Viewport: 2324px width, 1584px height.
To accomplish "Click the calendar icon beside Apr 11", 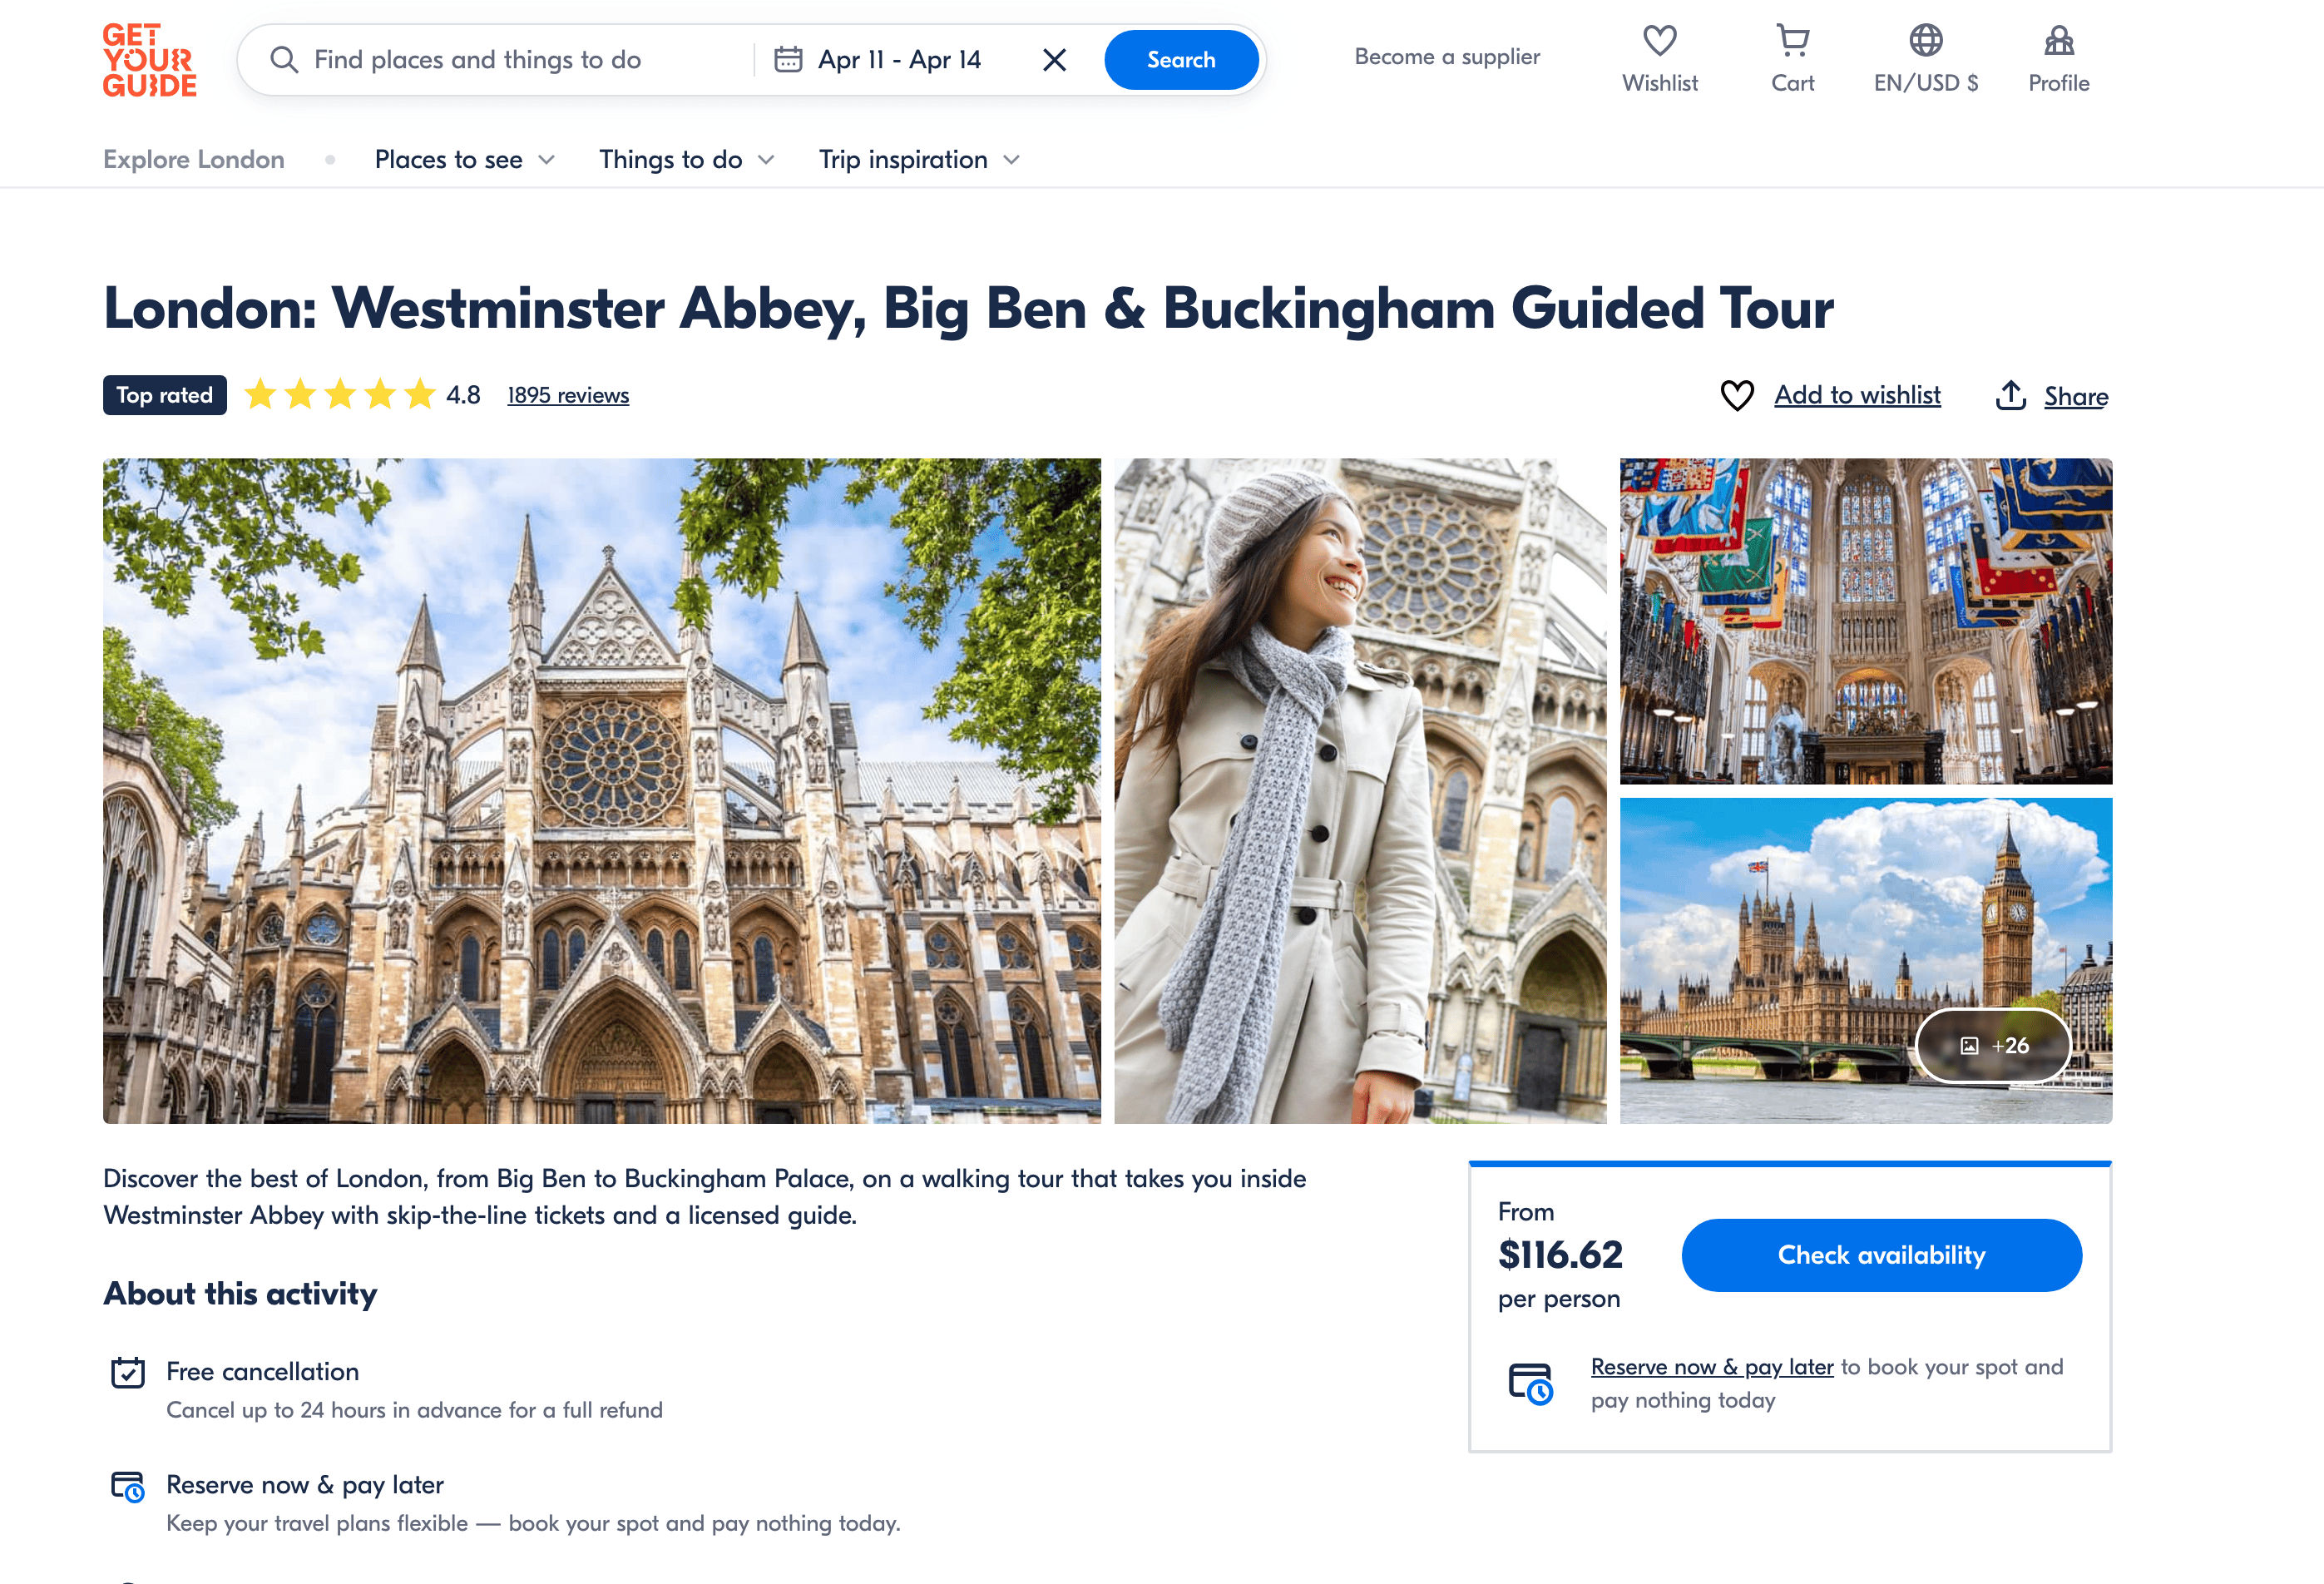I will point(788,60).
